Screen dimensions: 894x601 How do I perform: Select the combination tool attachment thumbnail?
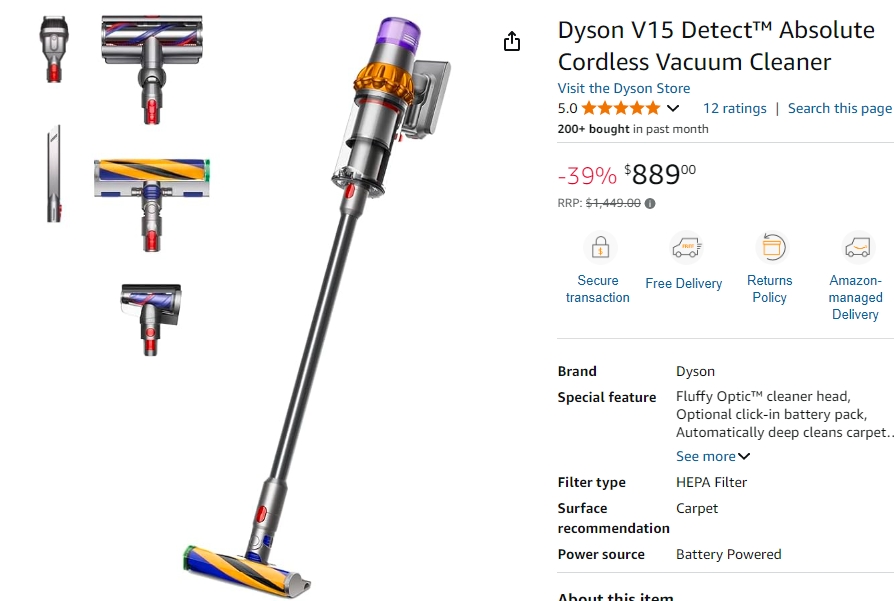coord(54,49)
